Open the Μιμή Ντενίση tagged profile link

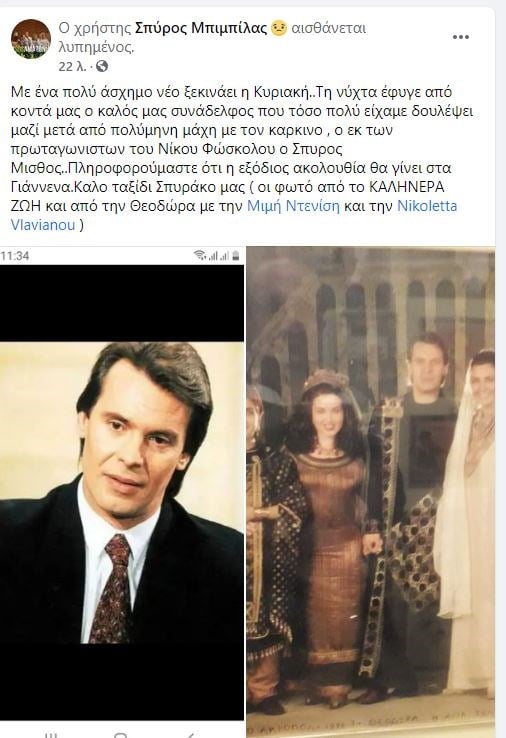click(x=293, y=206)
